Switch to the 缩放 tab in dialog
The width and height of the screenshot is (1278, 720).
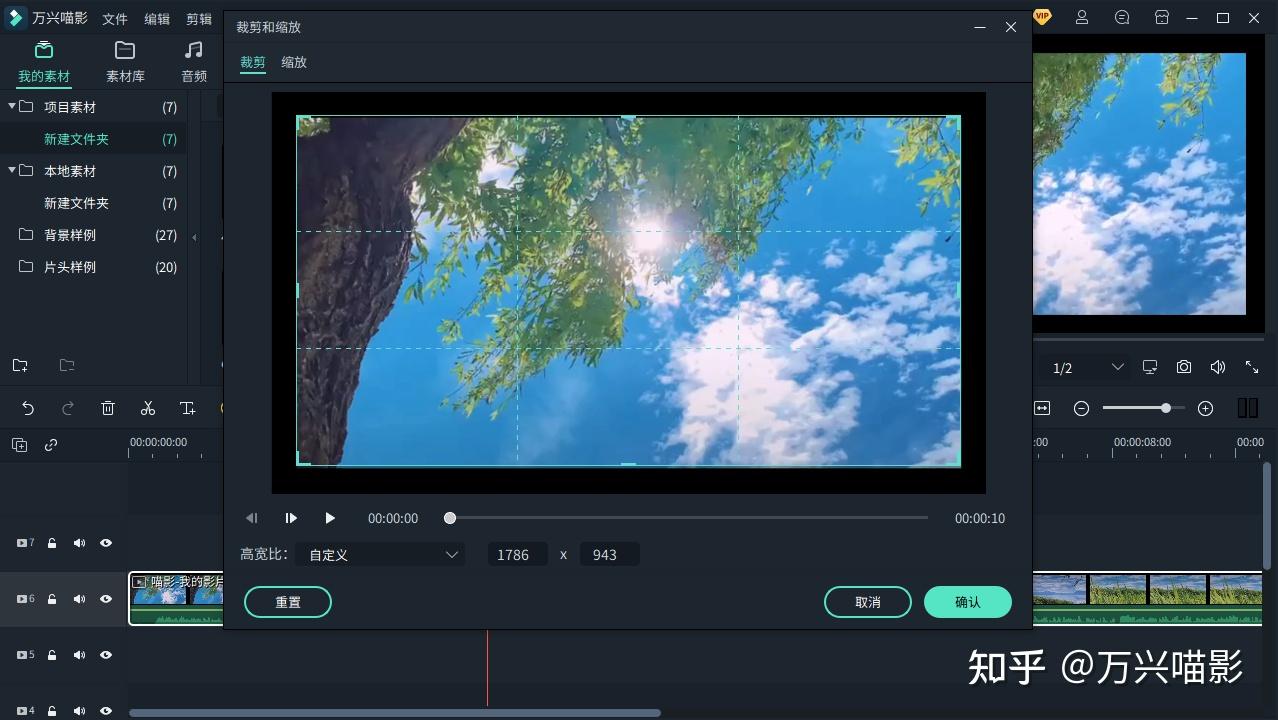(x=293, y=62)
